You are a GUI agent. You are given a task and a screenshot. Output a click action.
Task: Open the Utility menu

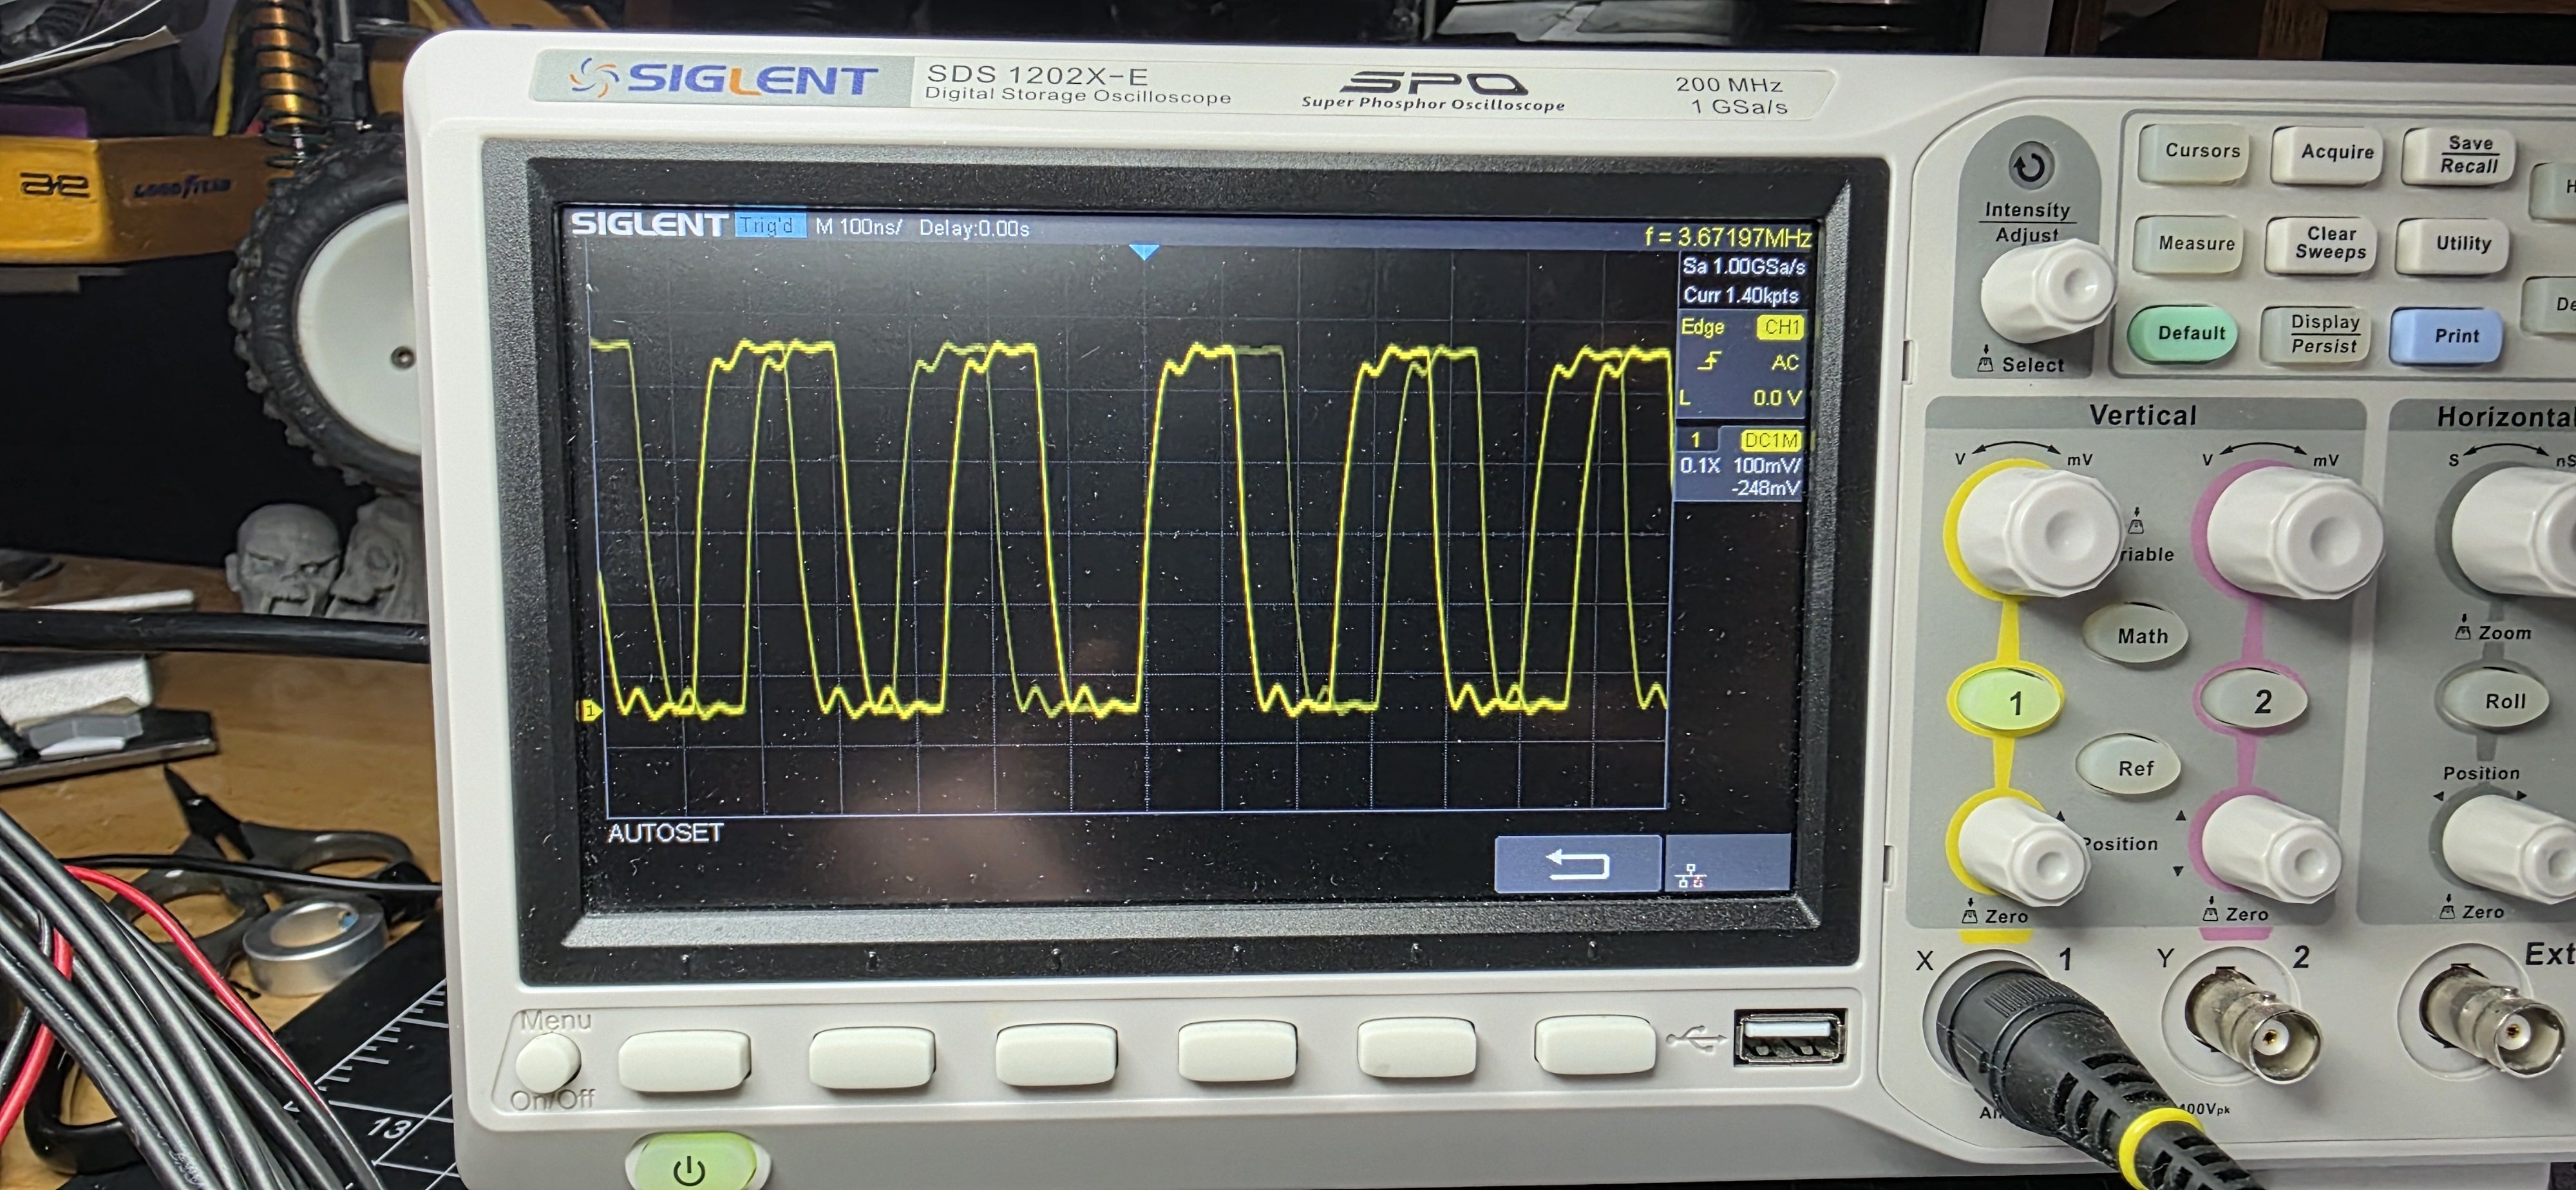(2461, 244)
